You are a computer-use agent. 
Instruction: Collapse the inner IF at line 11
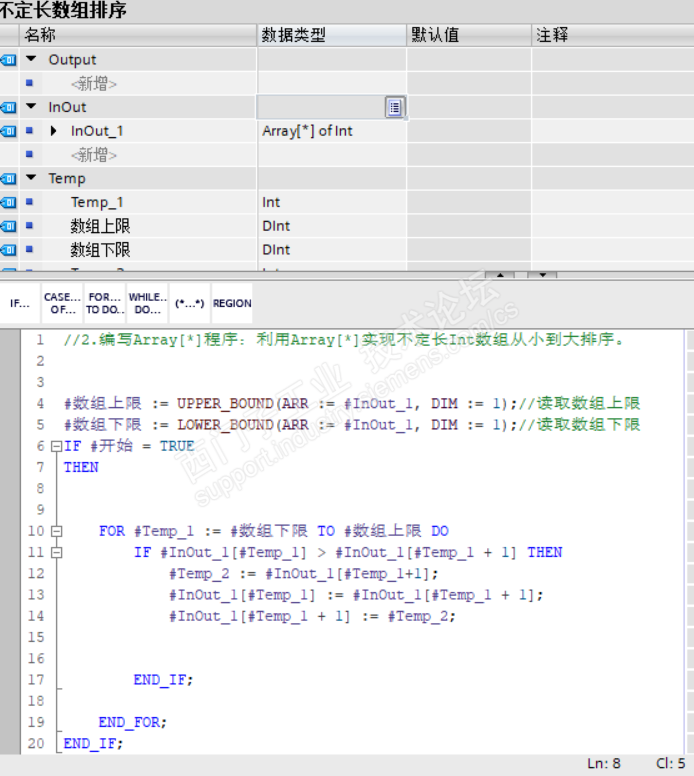pos(56,553)
